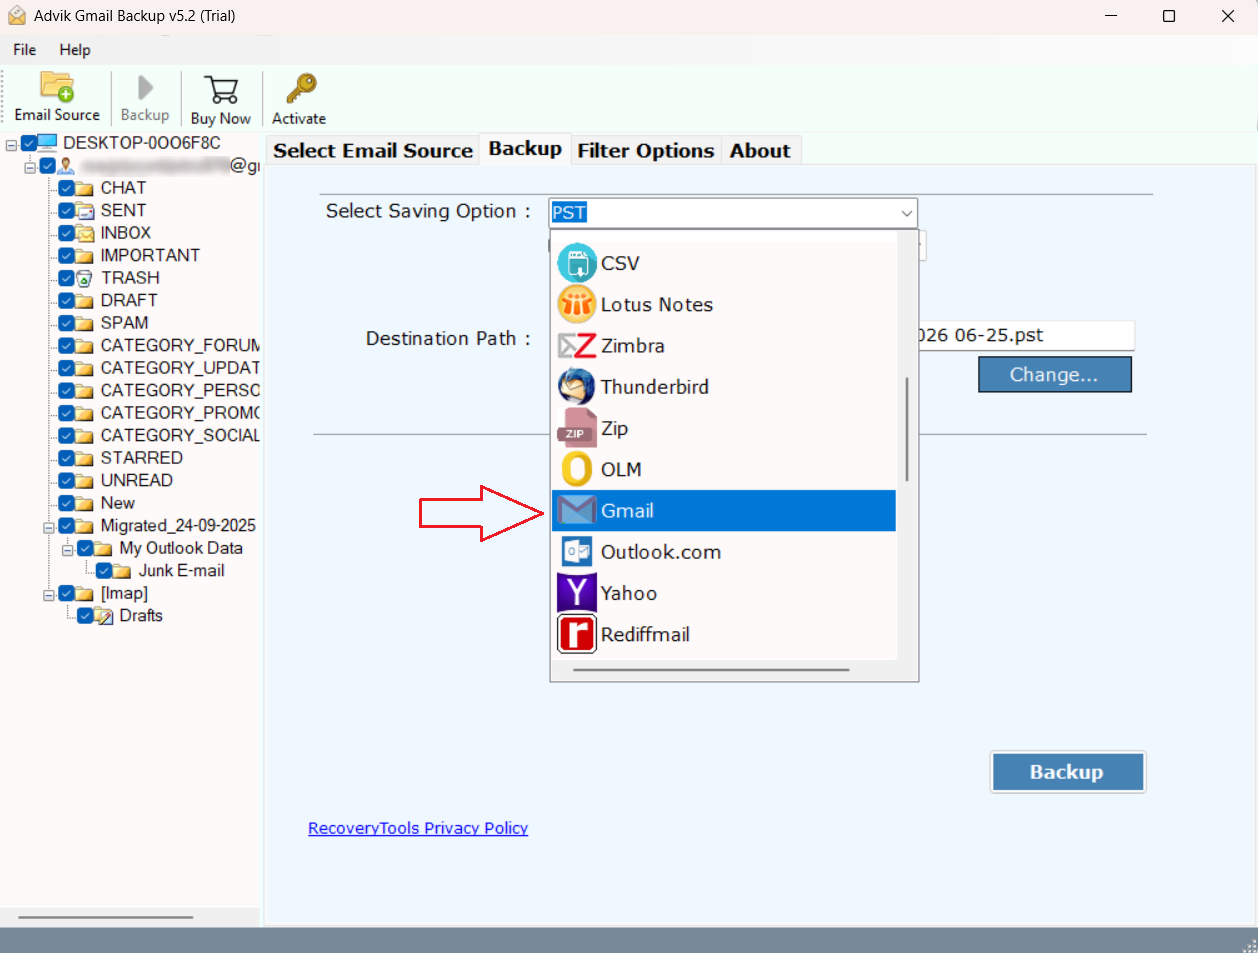Collapse the DESKTOP-0OO6F8C root node
This screenshot has height=953, width=1258.
11,144
